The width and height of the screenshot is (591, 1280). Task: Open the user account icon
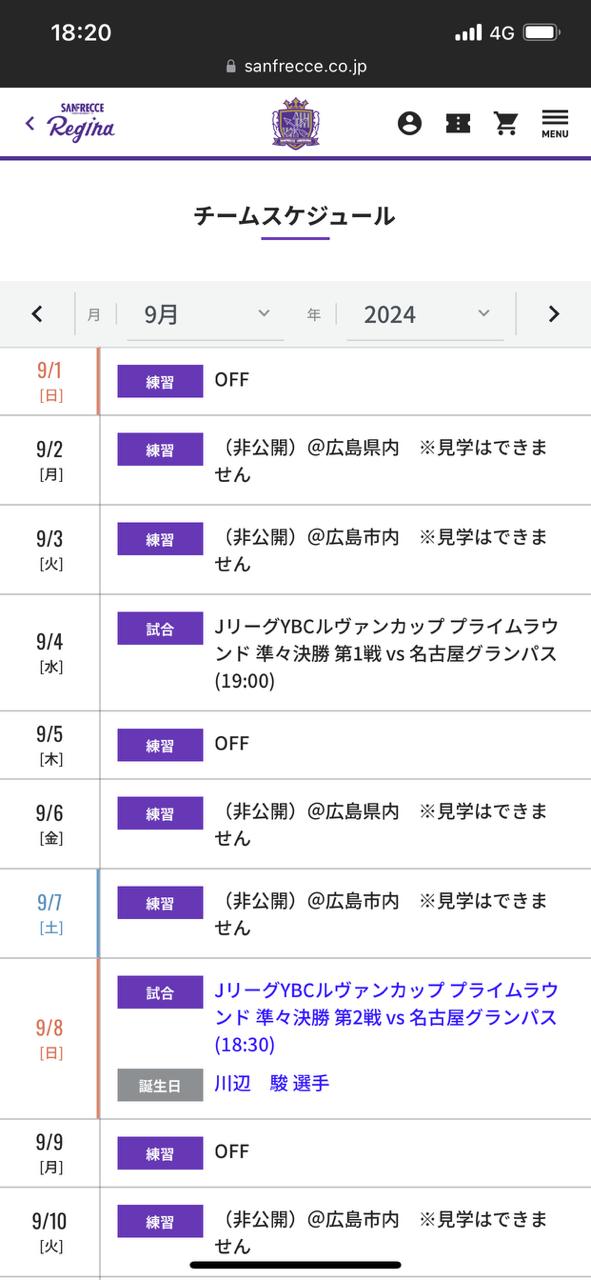click(409, 123)
